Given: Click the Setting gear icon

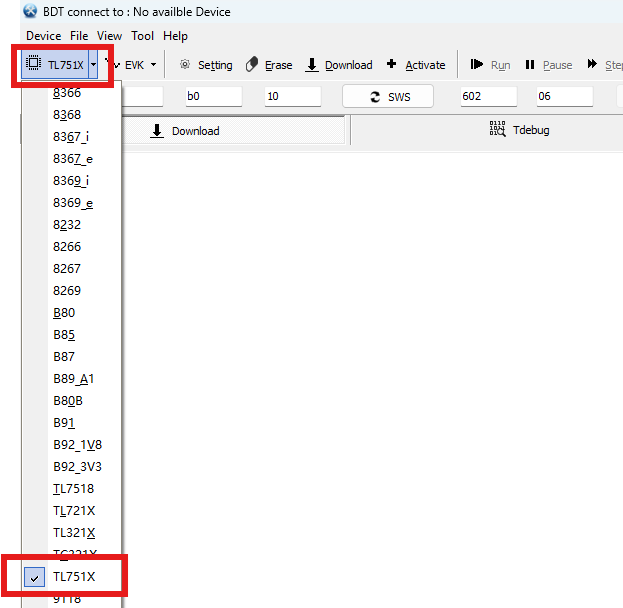Looking at the screenshot, I should (185, 64).
